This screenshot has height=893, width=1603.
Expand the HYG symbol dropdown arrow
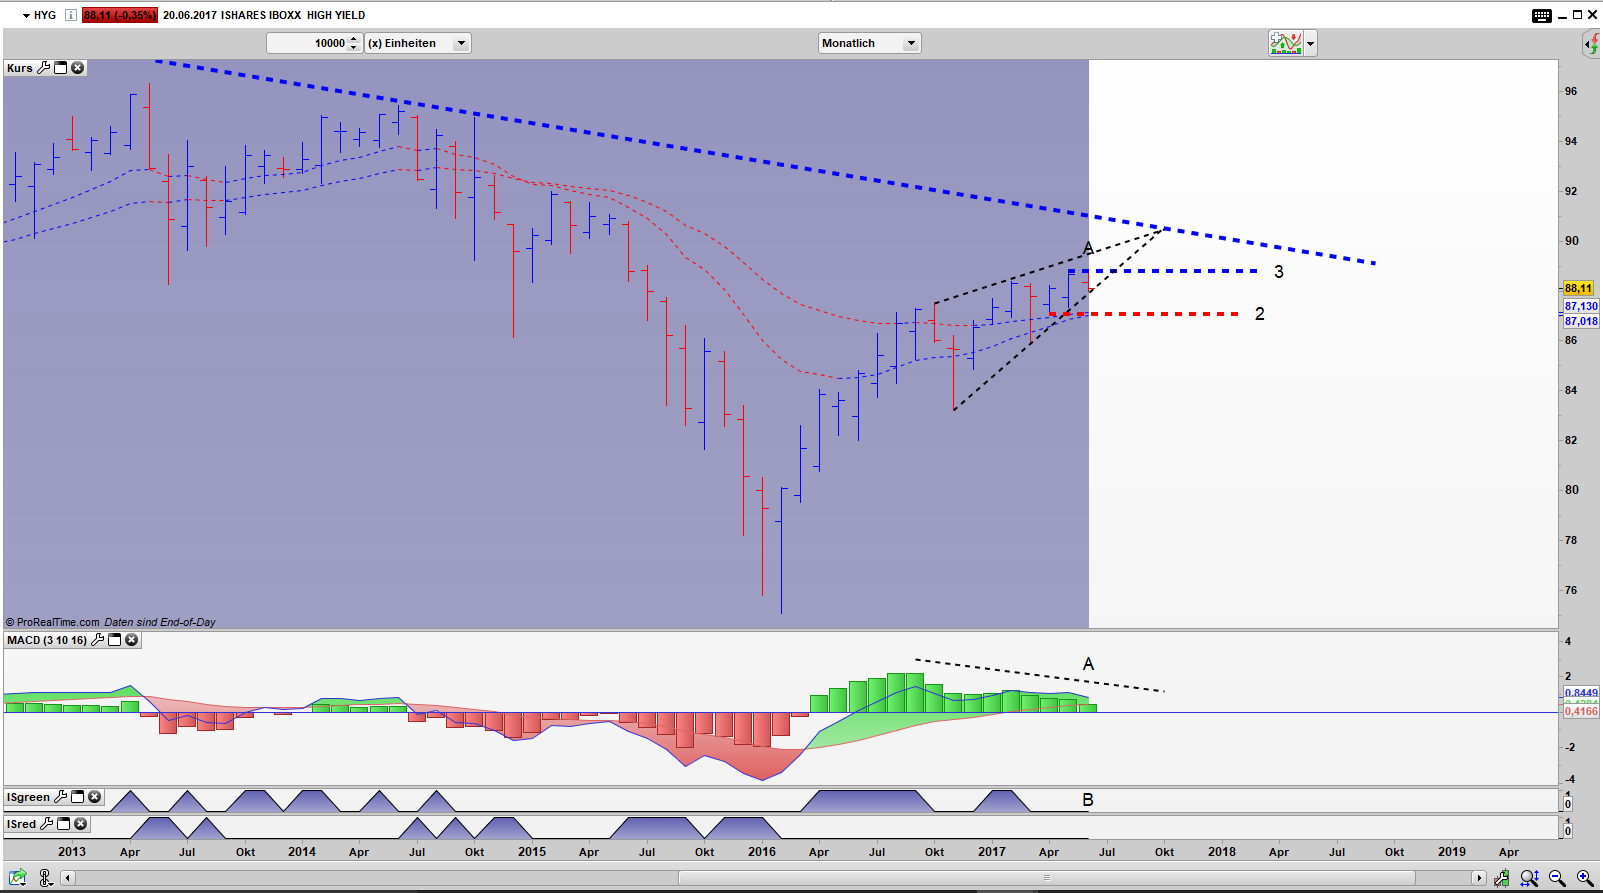coord(27,15)
